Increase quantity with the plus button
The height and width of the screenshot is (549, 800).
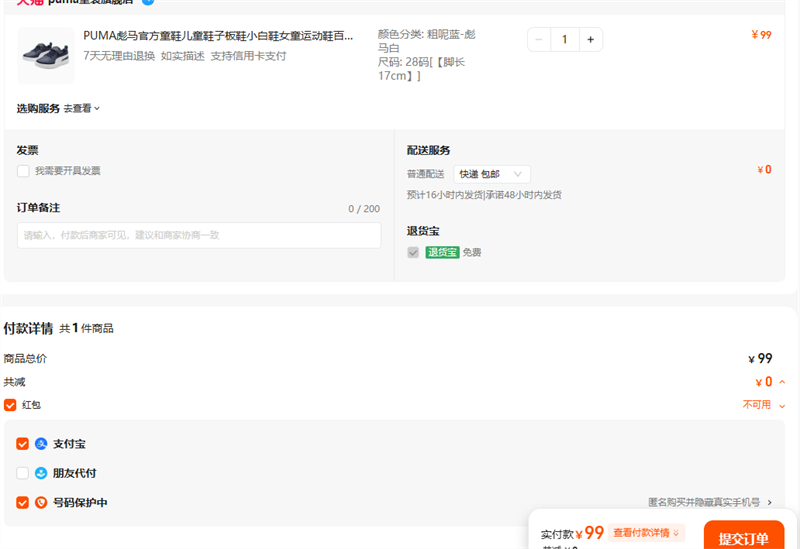(590, 40)
